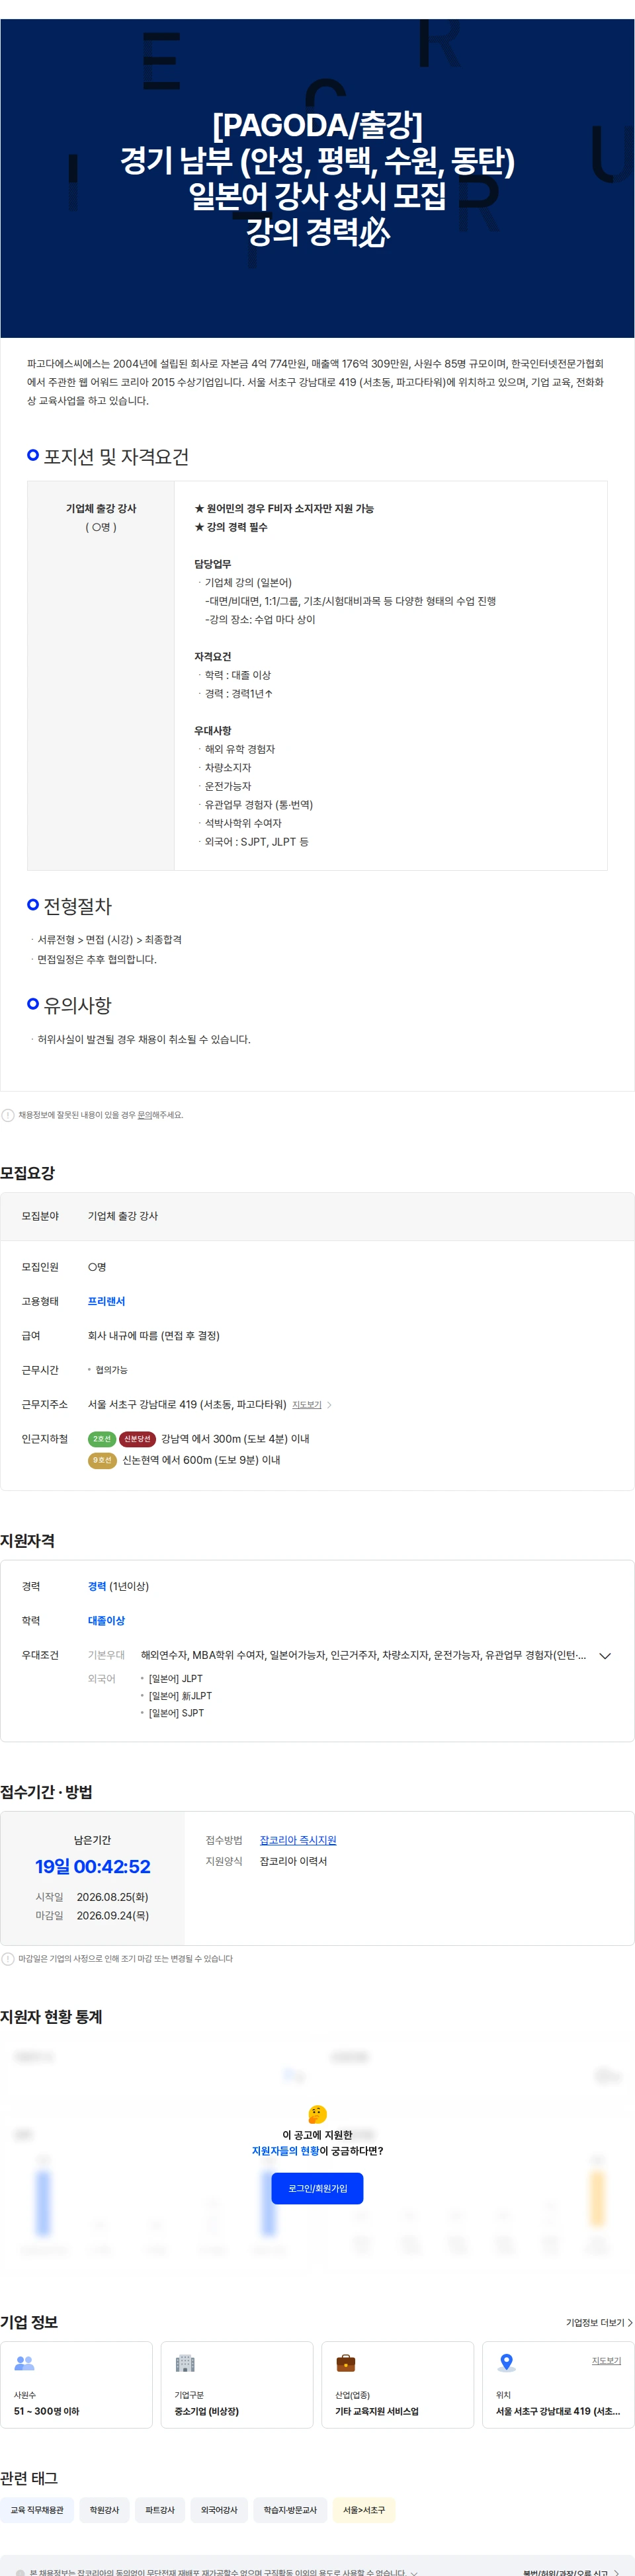This screenshot has width=635, height=2576.
Task: Select the 외국어강사 tag
Action: tap(219, 2510)
